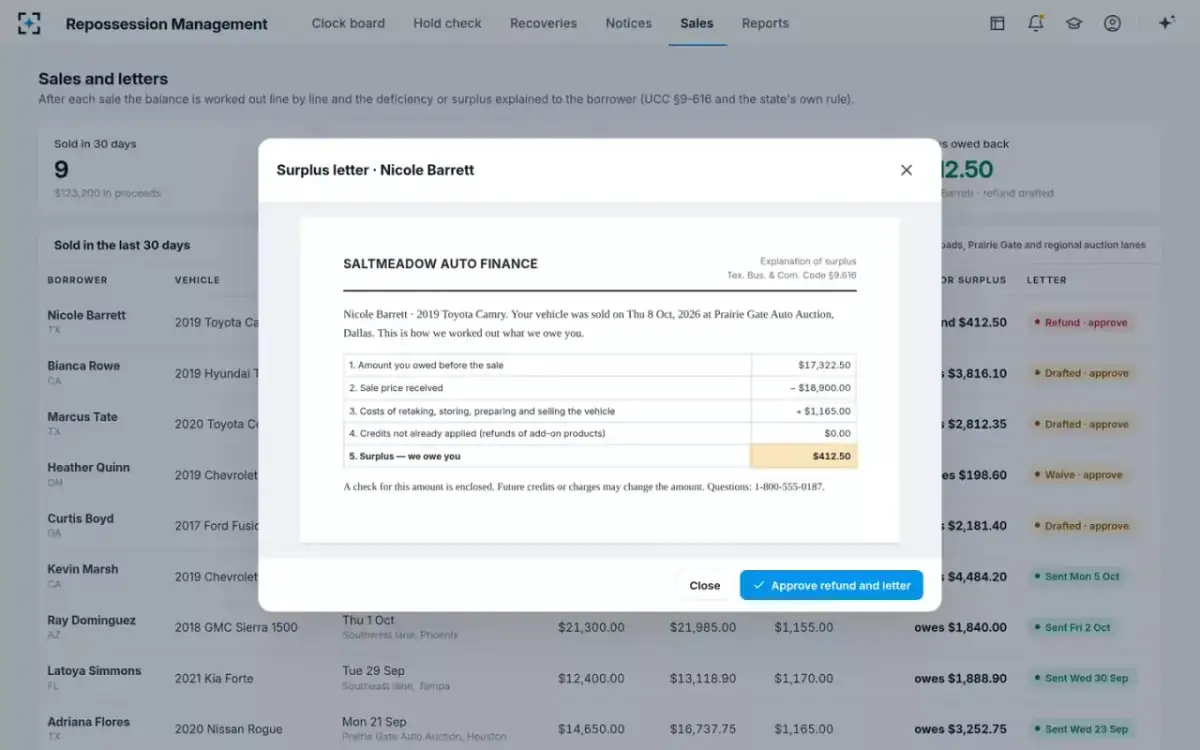Click the Sent Wed 30 Sep status
The image size is (1200, 750).
point(1080,678)
